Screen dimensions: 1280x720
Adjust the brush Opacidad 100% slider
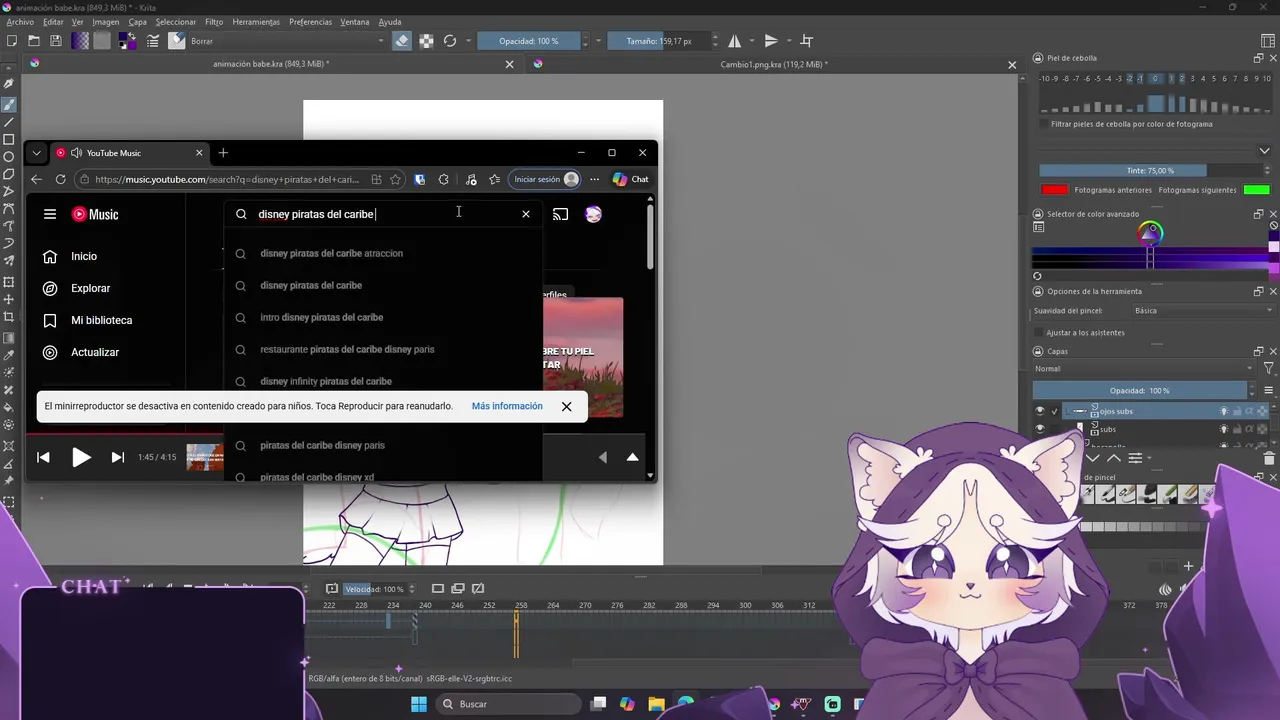pyautogui.click(x=530, y=41)
